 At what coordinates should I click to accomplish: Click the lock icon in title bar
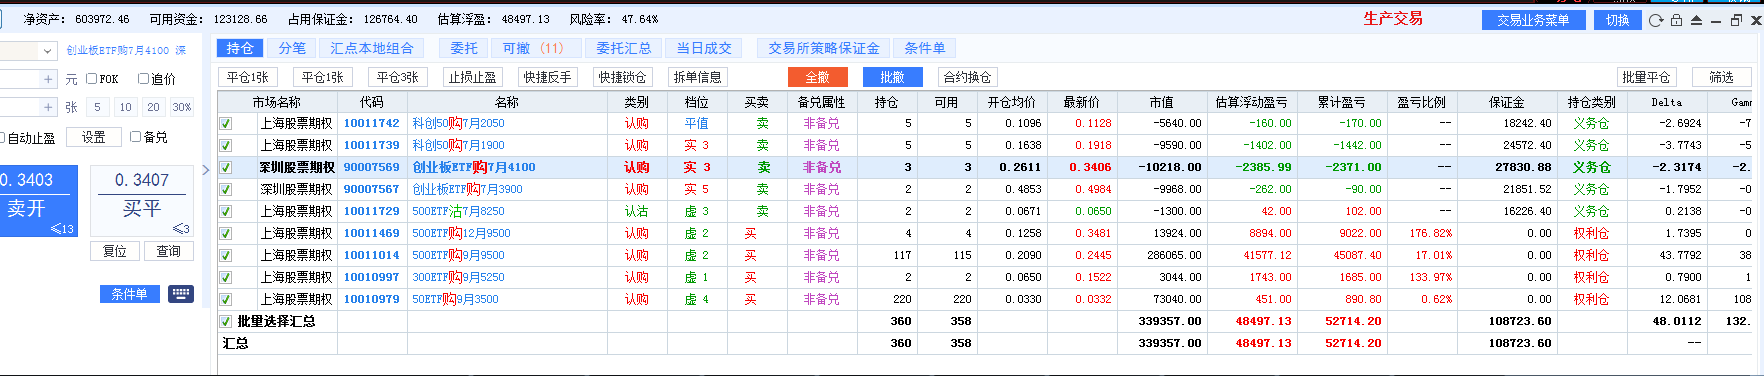(x=1677, y=20)
